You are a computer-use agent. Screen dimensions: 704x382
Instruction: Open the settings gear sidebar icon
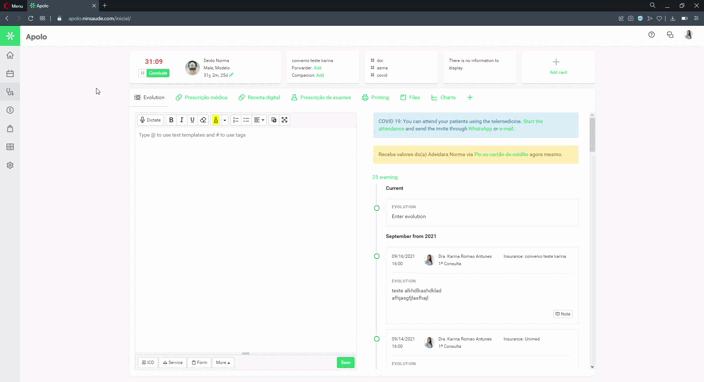10,165
